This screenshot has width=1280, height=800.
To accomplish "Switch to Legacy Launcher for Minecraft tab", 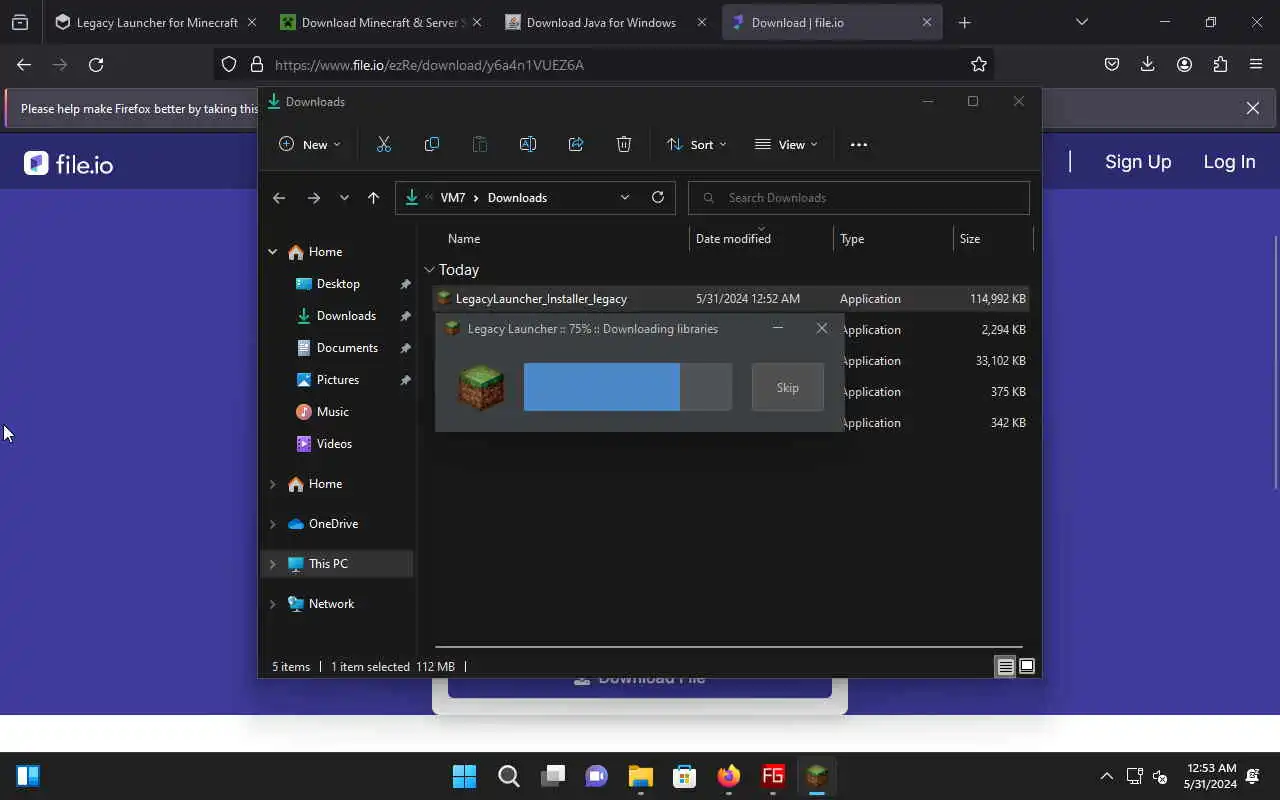I will tap(156, 22).
